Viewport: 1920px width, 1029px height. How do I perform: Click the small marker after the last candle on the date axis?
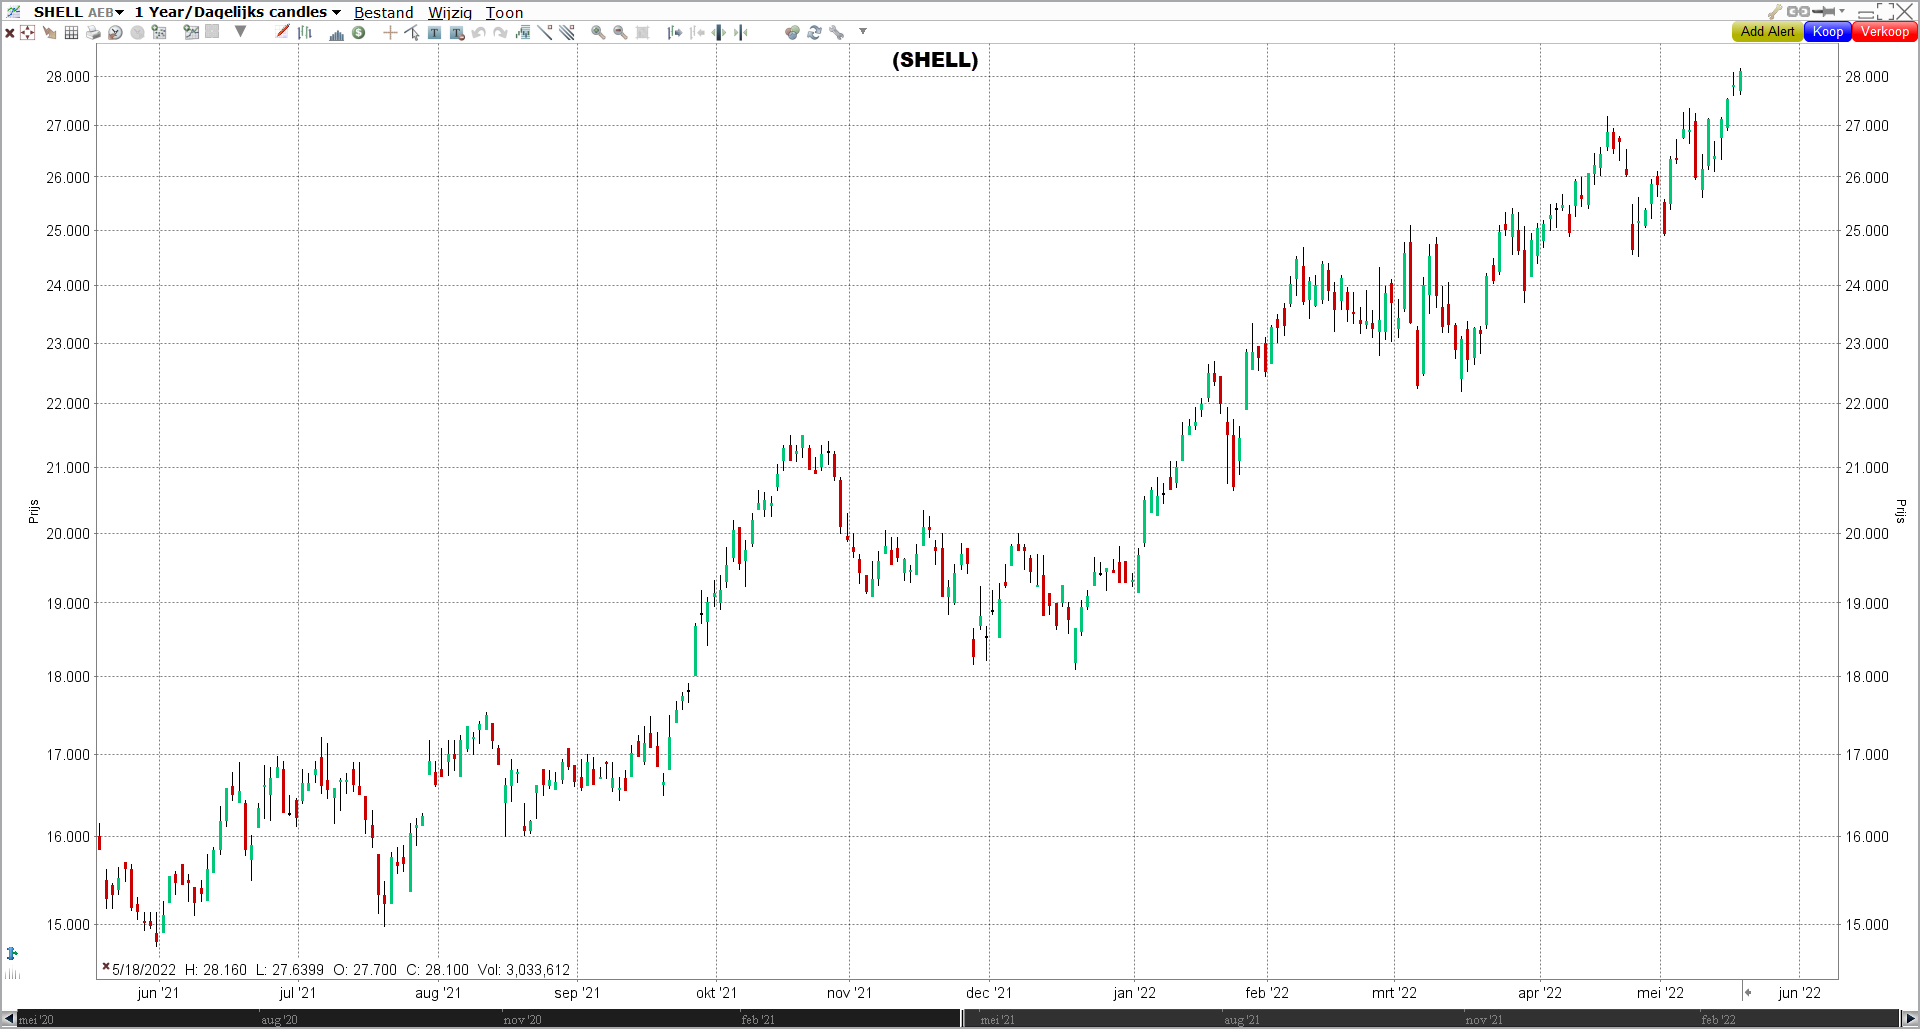(x=1748, y=992)
